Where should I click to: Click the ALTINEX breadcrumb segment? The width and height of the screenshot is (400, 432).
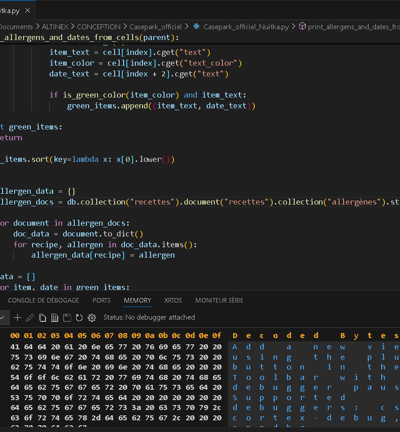point(55,27)
